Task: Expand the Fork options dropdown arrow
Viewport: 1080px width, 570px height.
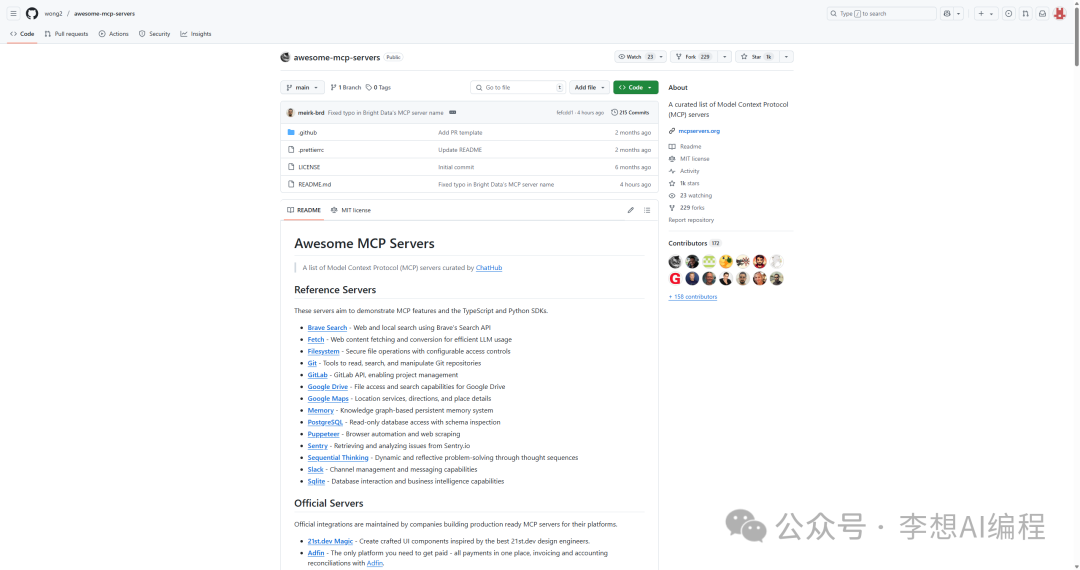Action: pos(724,57)
